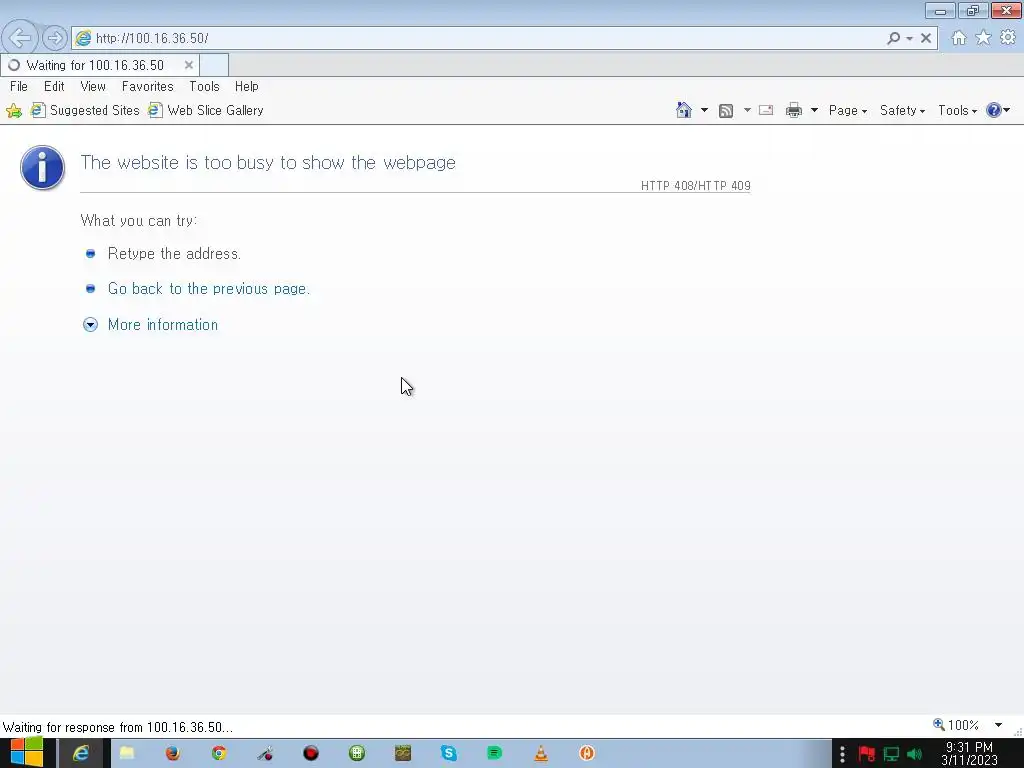Click the status bar 'Waiting for response' text
This screenshot has height=768, width=1024.
point(118,727)
